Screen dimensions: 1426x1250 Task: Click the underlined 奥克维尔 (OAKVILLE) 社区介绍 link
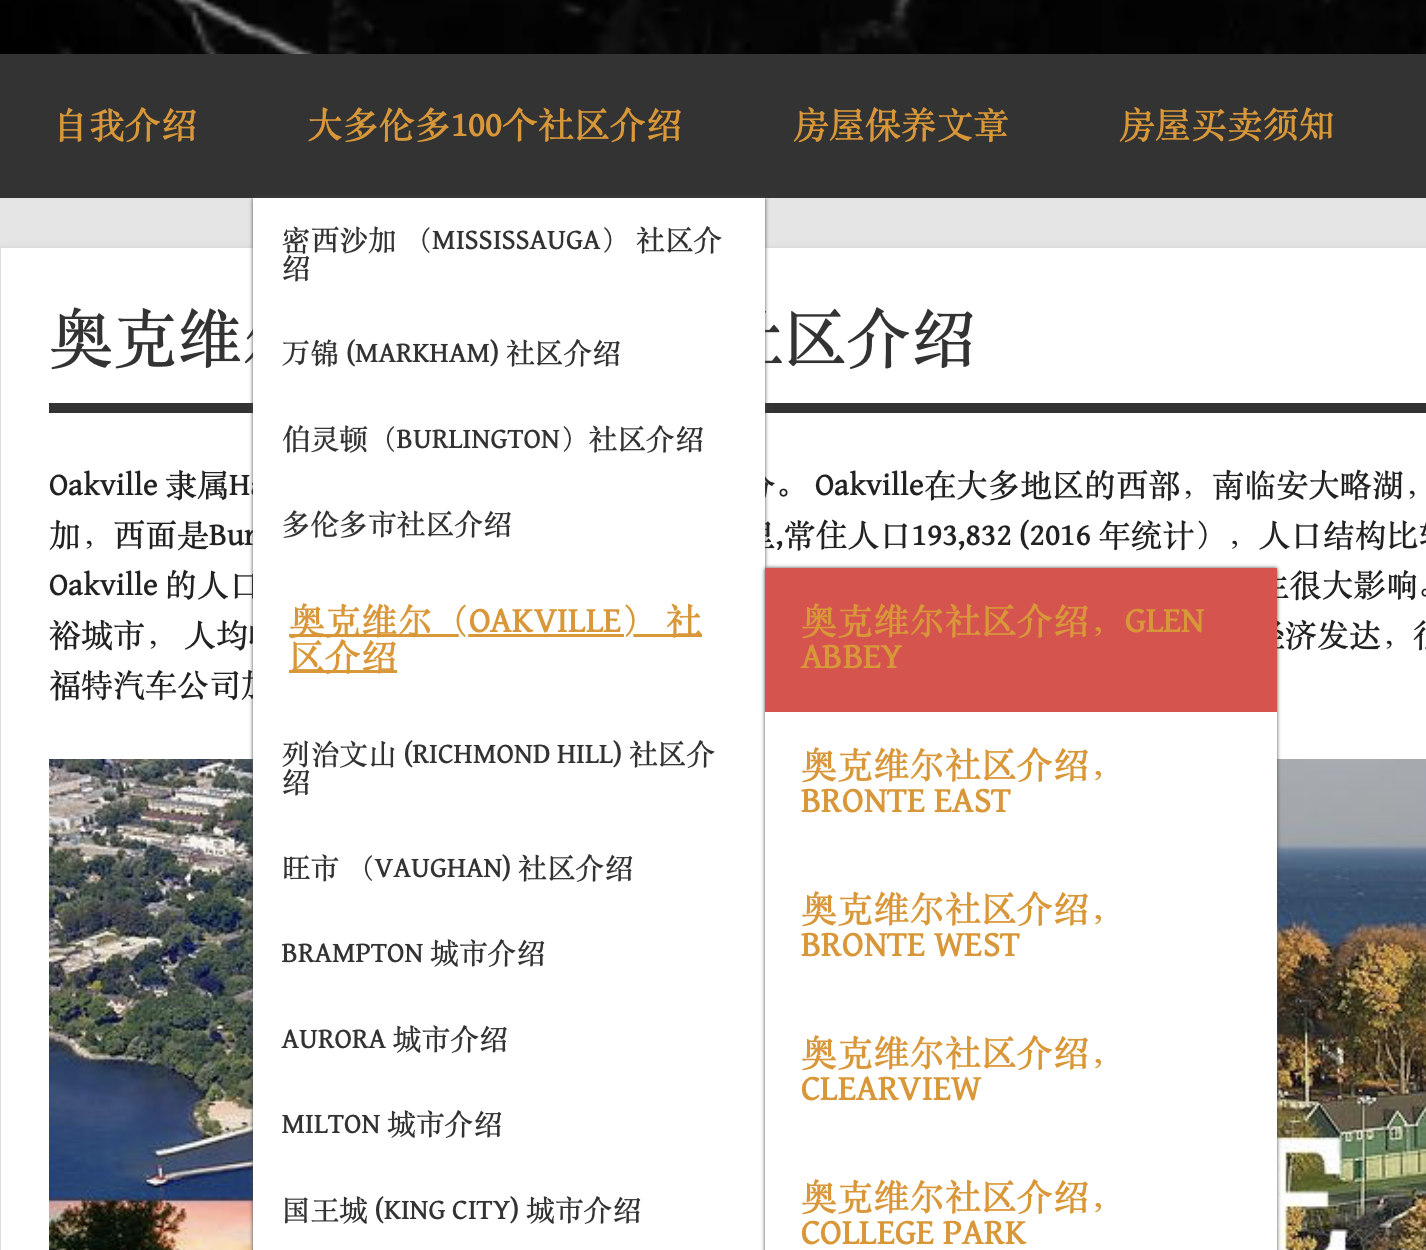(495, 638)
